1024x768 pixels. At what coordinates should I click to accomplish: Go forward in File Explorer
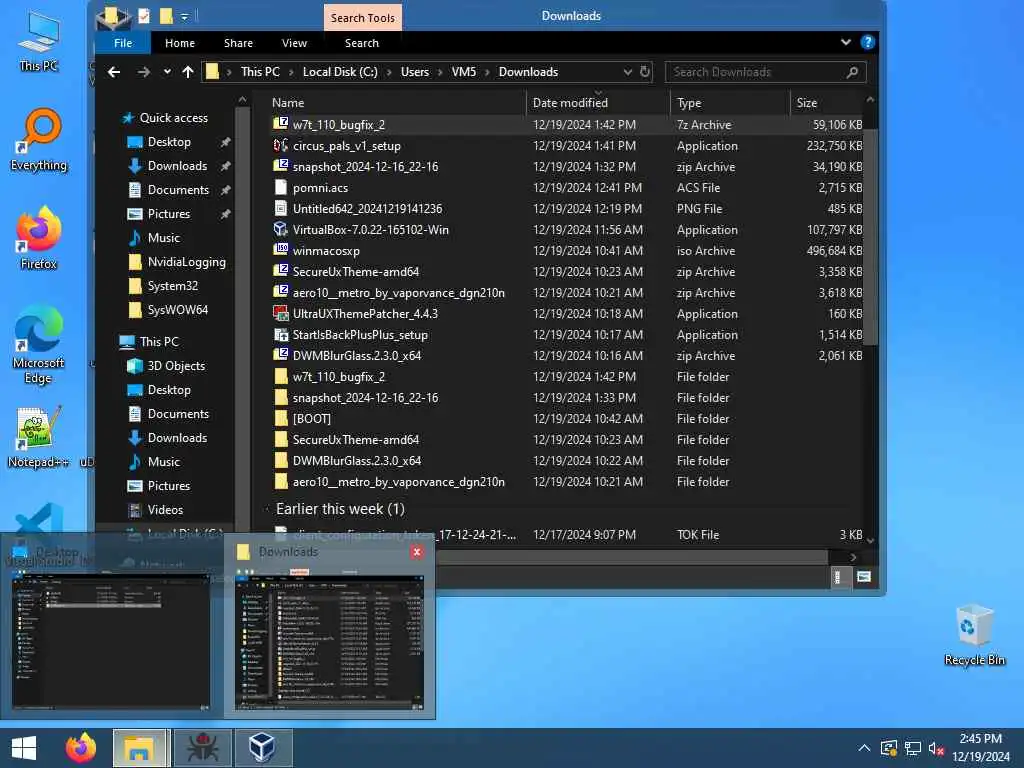pos(143,72)
